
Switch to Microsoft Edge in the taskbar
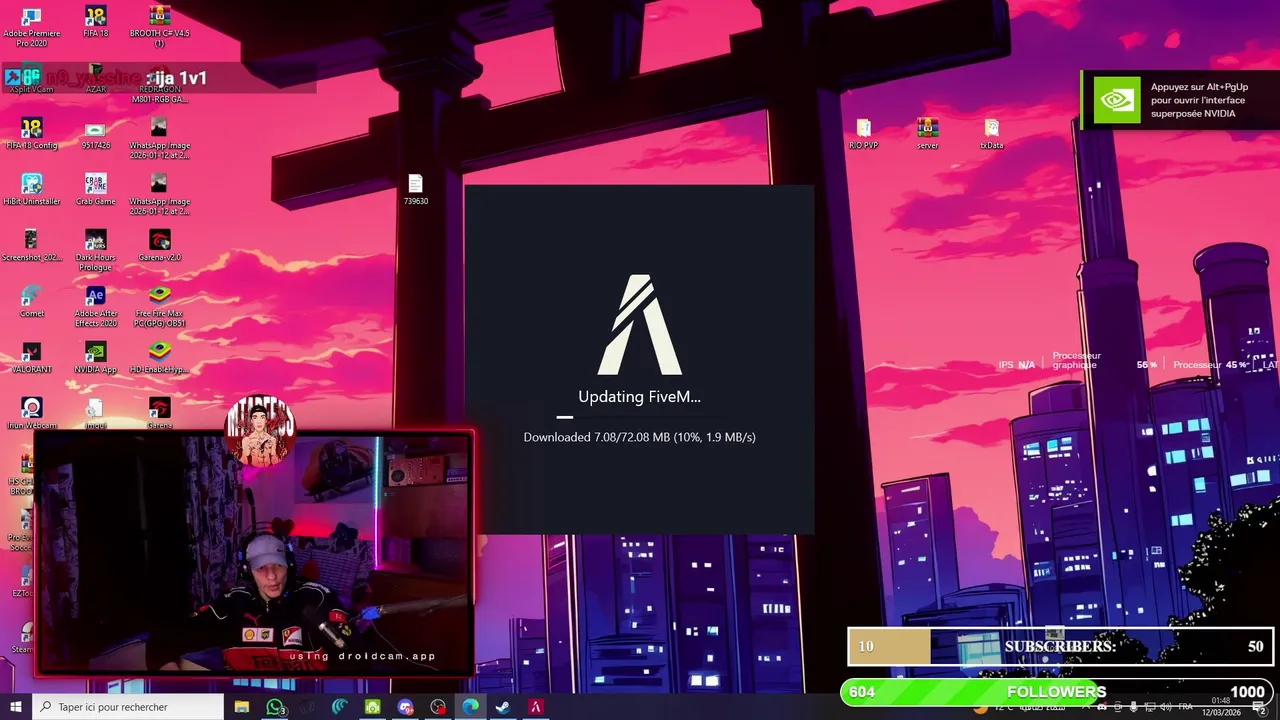470,707
